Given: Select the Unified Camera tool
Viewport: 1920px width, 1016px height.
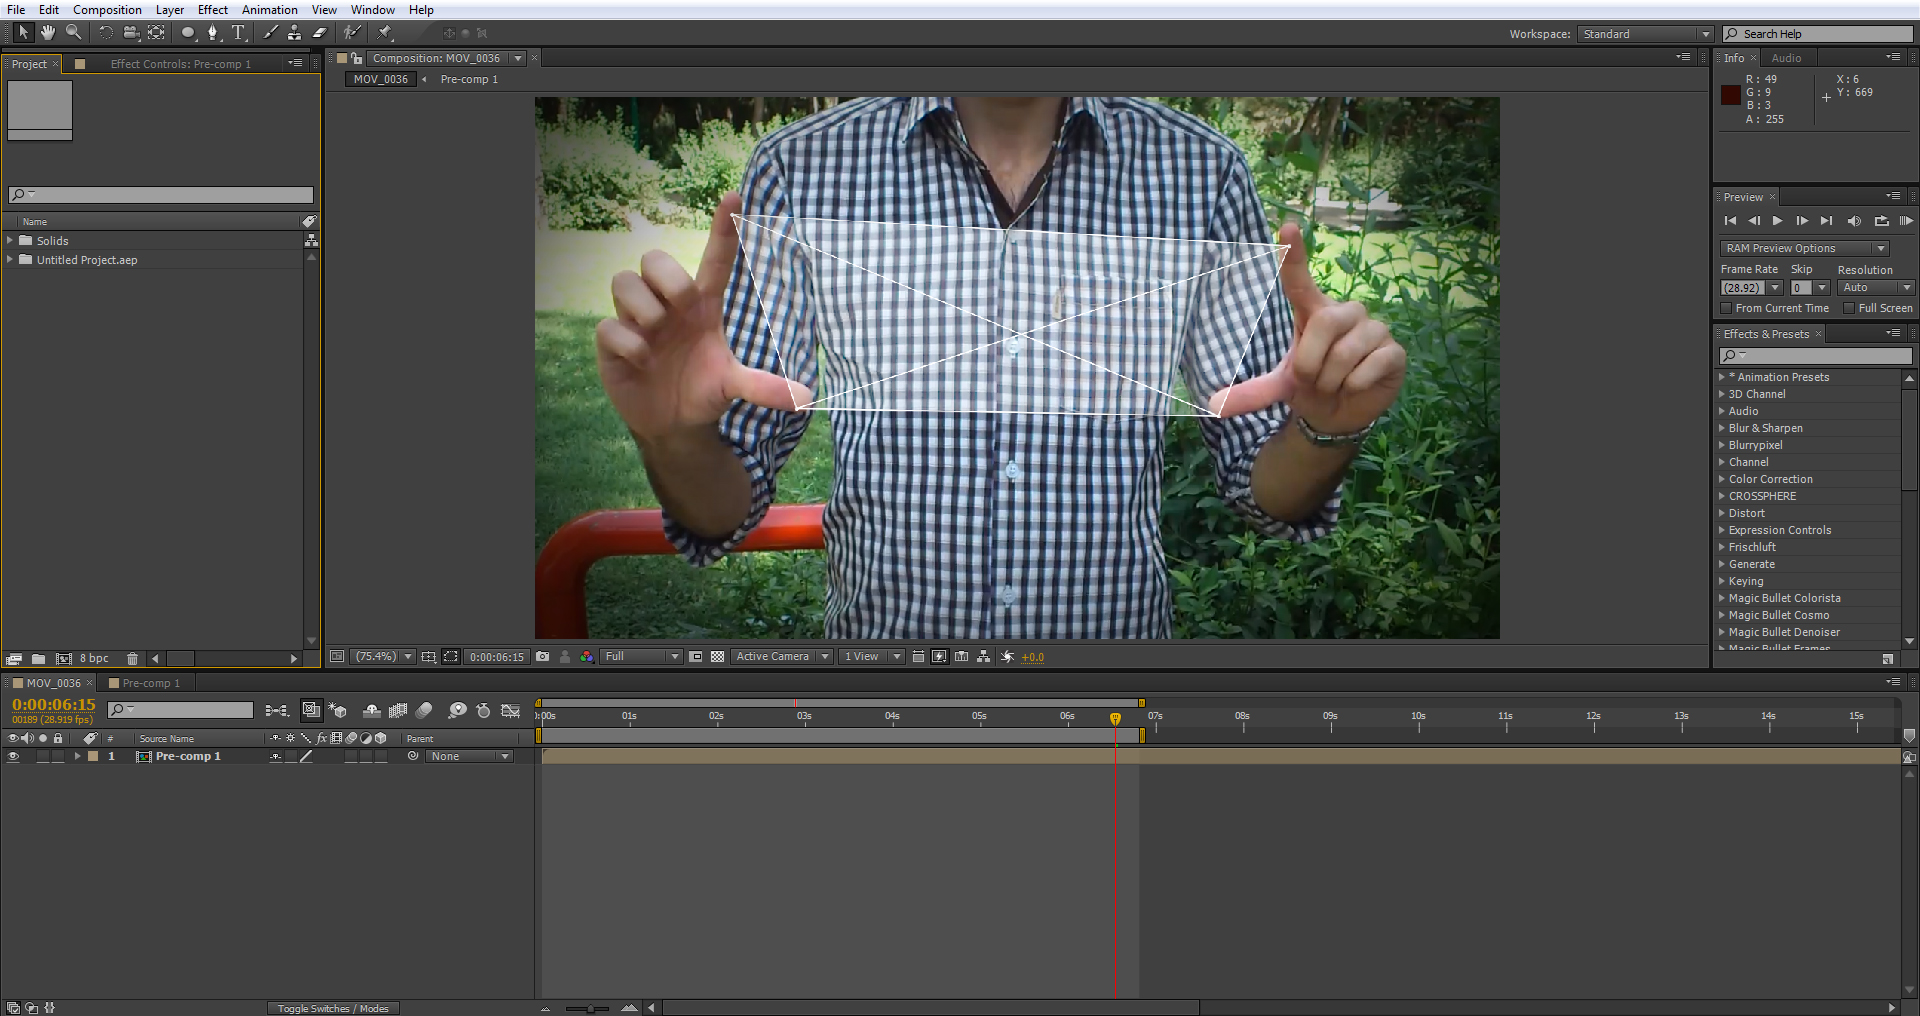Looking at the screenshot, I should tap(131, 32).
